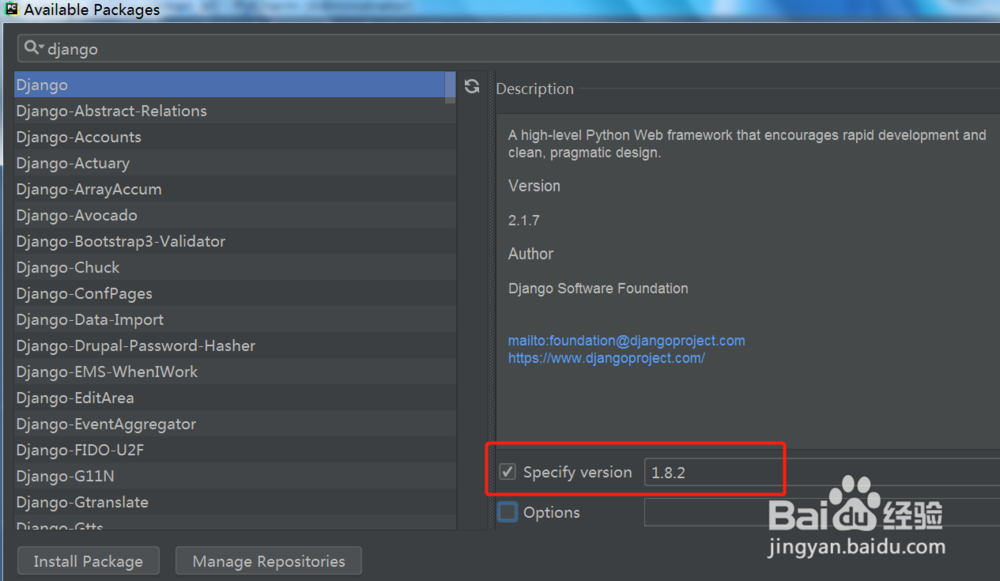Click the version field showing 1.8.2
This screenshot has width=1000, height=581.
pos(822,473)
